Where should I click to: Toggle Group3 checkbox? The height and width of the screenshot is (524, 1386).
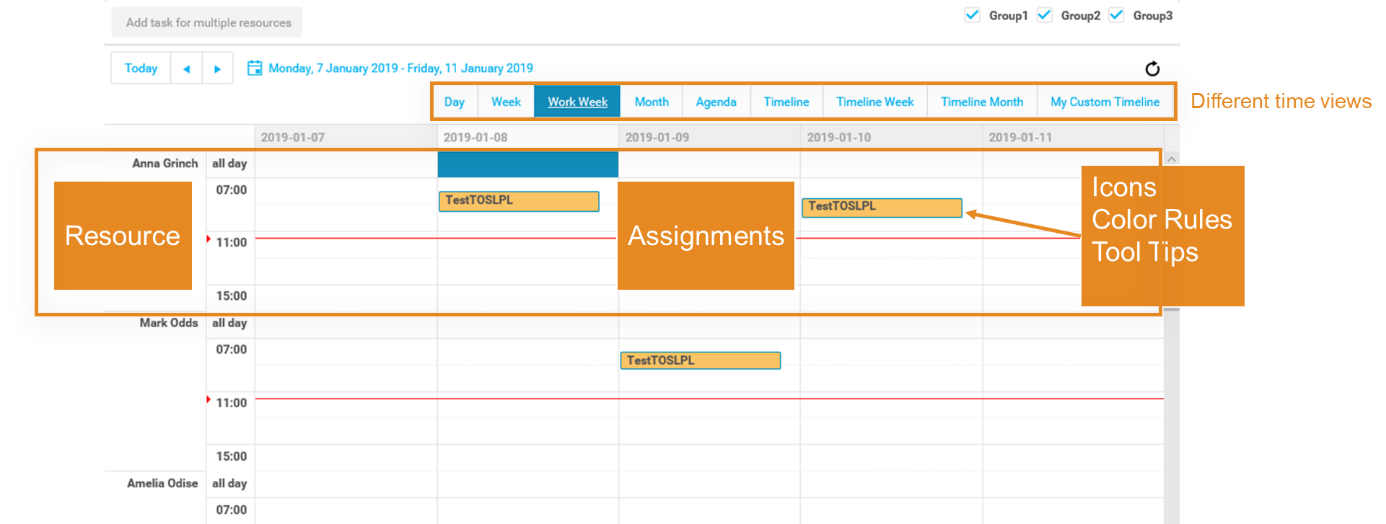tap(1116, 15)
